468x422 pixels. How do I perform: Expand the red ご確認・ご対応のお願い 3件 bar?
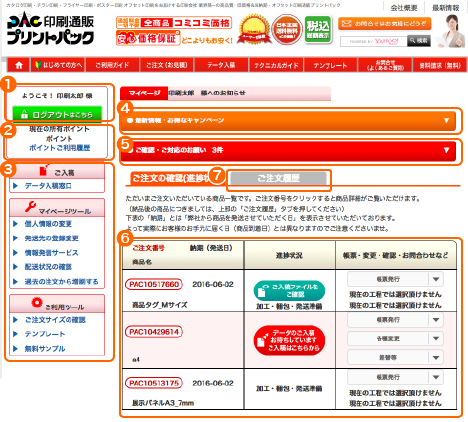click(x=288, y=150)
